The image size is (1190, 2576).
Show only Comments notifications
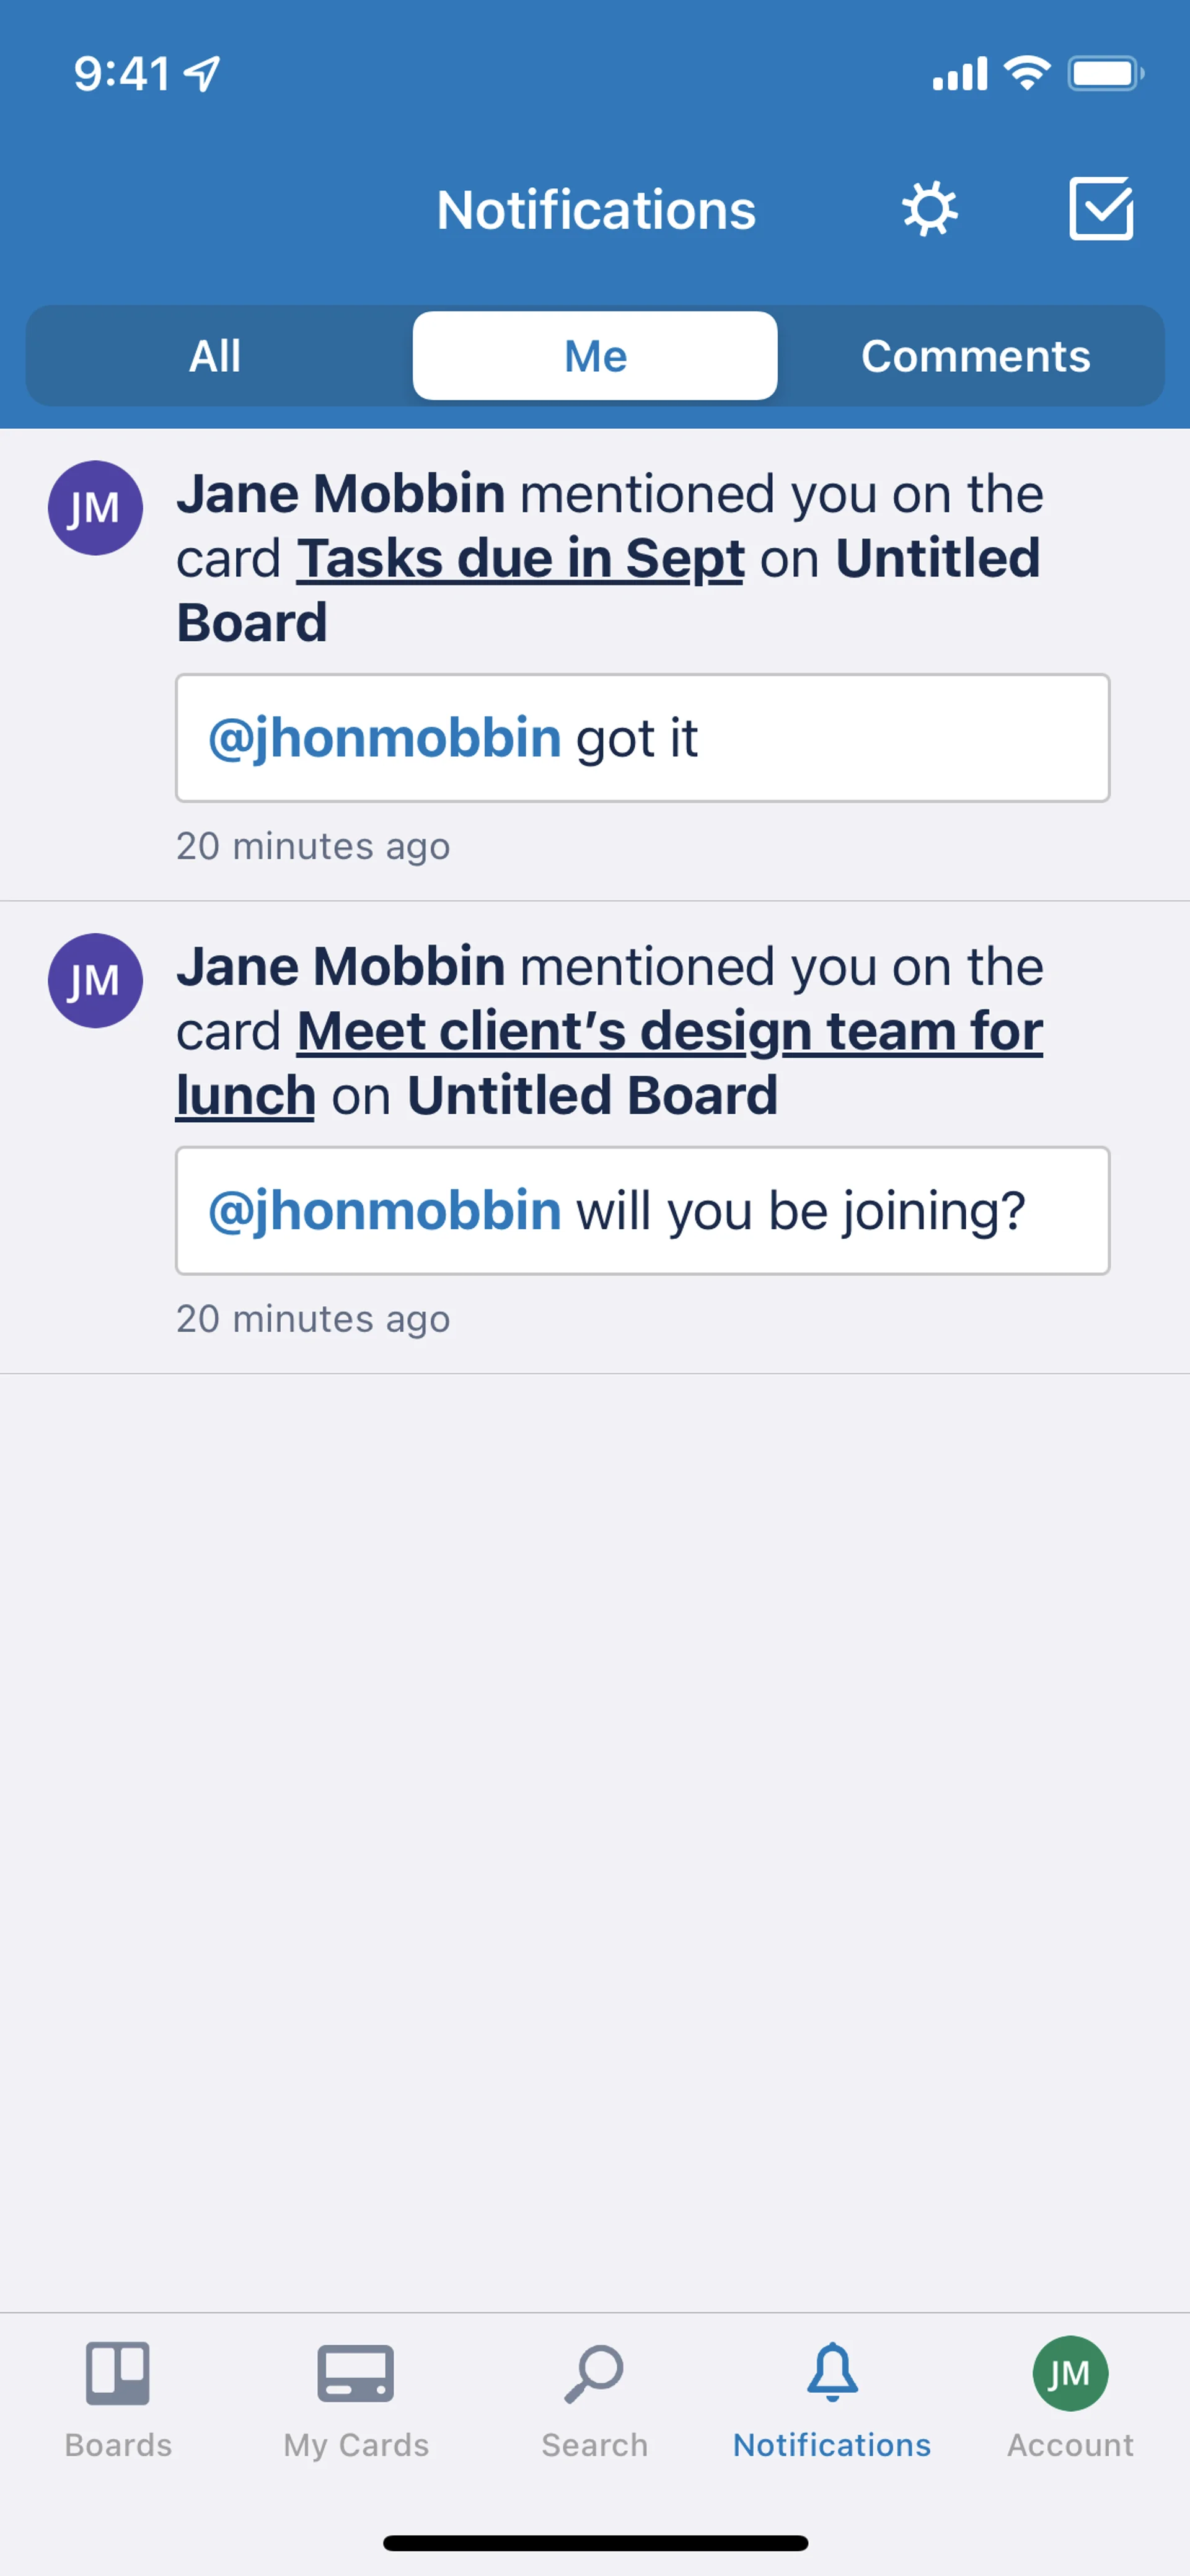[x=975, y=356]
